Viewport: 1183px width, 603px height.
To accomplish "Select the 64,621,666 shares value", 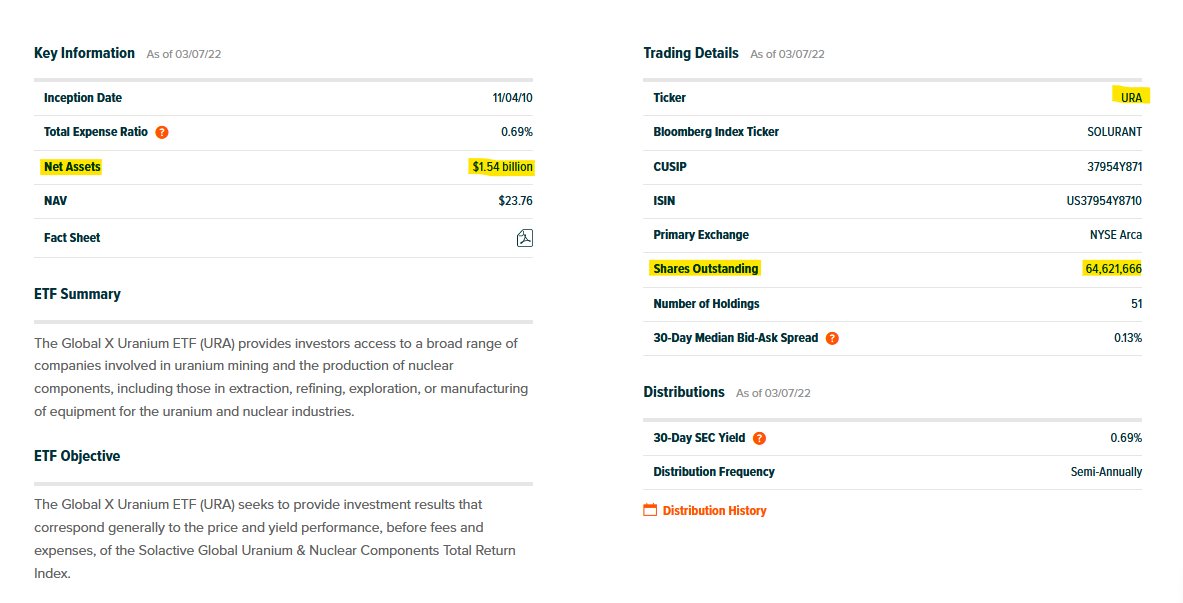I will point(1113,269).
